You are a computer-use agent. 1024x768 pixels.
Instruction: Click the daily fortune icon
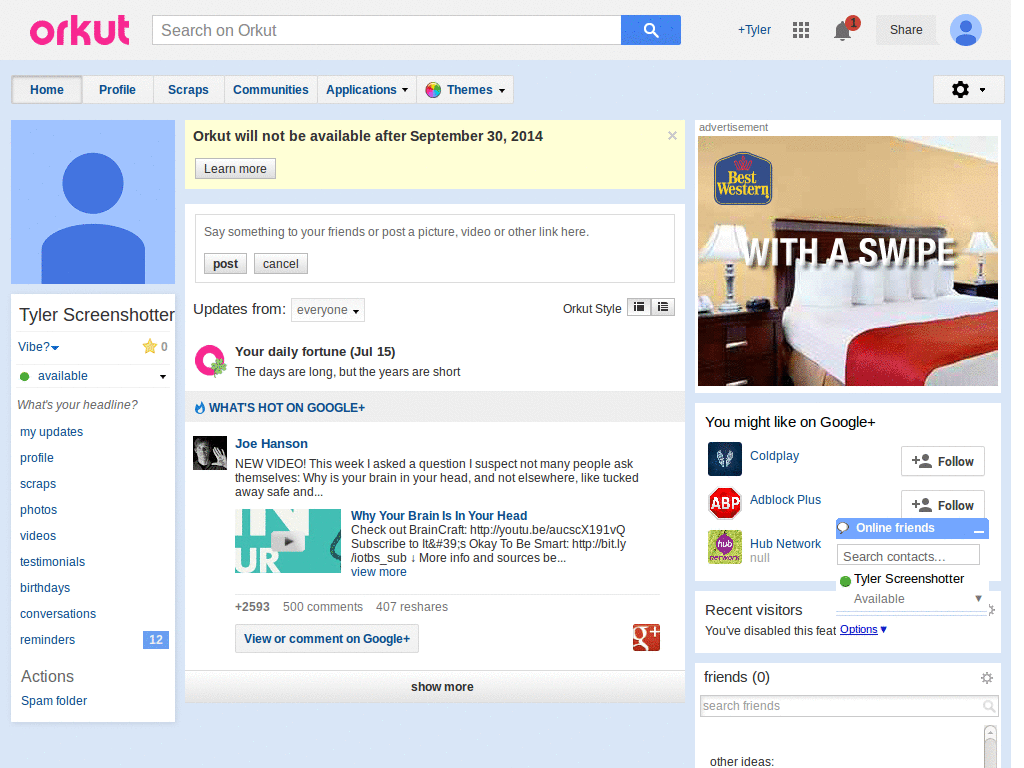(x=210, y=361)
